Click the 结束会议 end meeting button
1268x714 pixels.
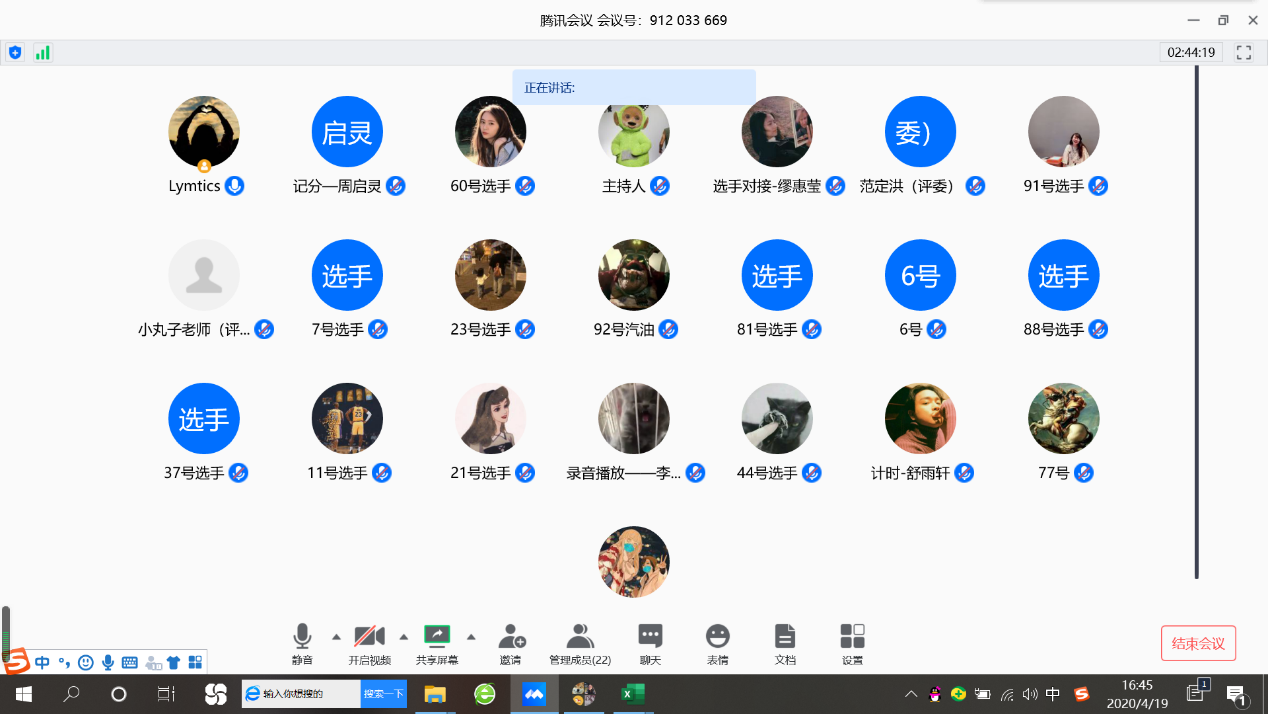(x=1198, y=643)
